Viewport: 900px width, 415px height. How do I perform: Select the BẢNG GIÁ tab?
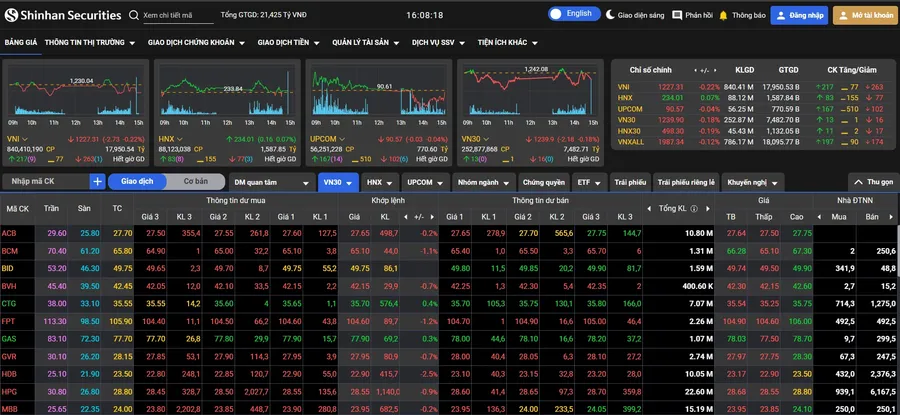(x=21, y=42)
